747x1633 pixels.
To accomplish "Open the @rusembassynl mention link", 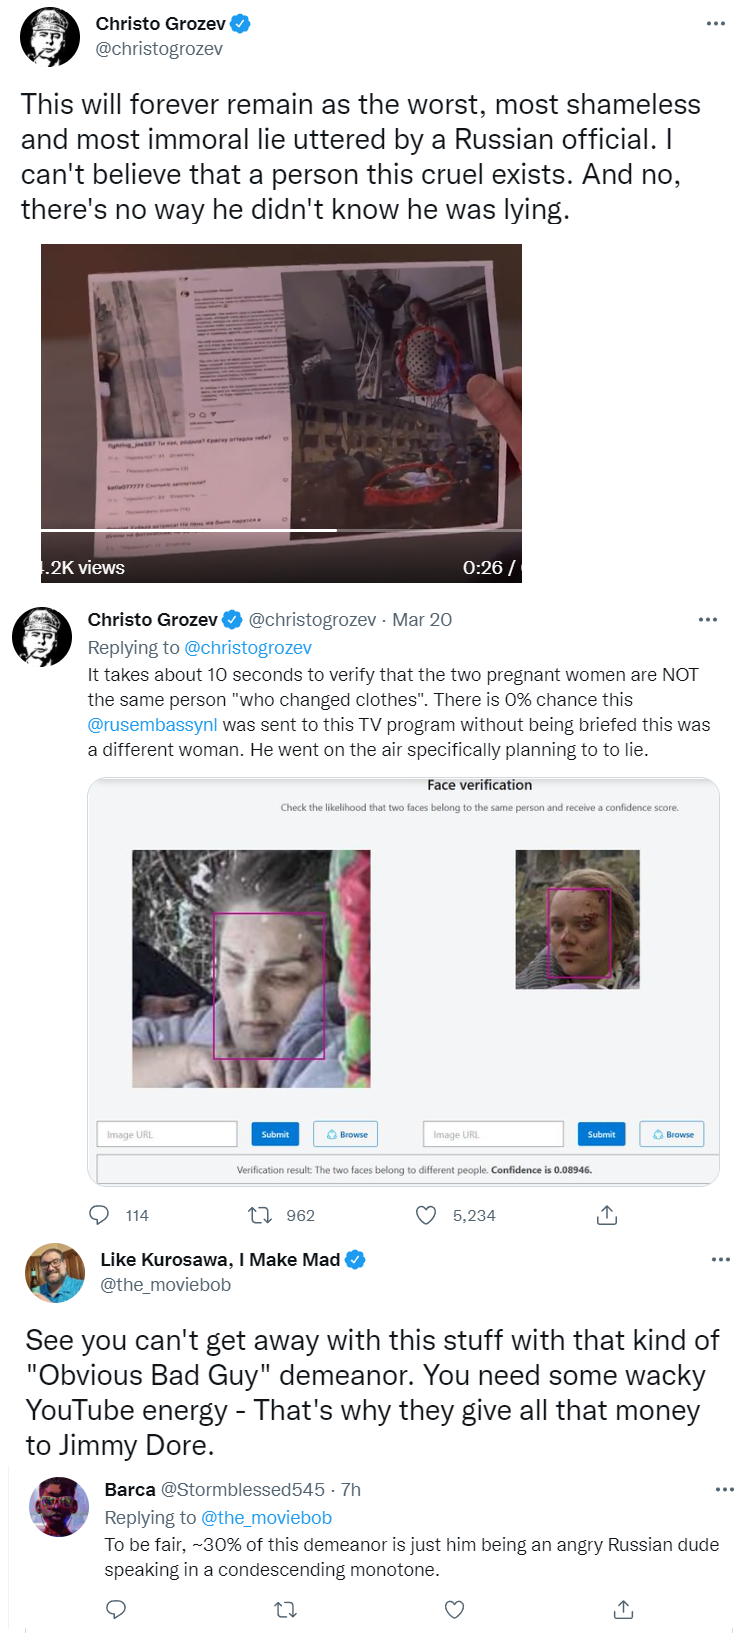I will point(152,725).
